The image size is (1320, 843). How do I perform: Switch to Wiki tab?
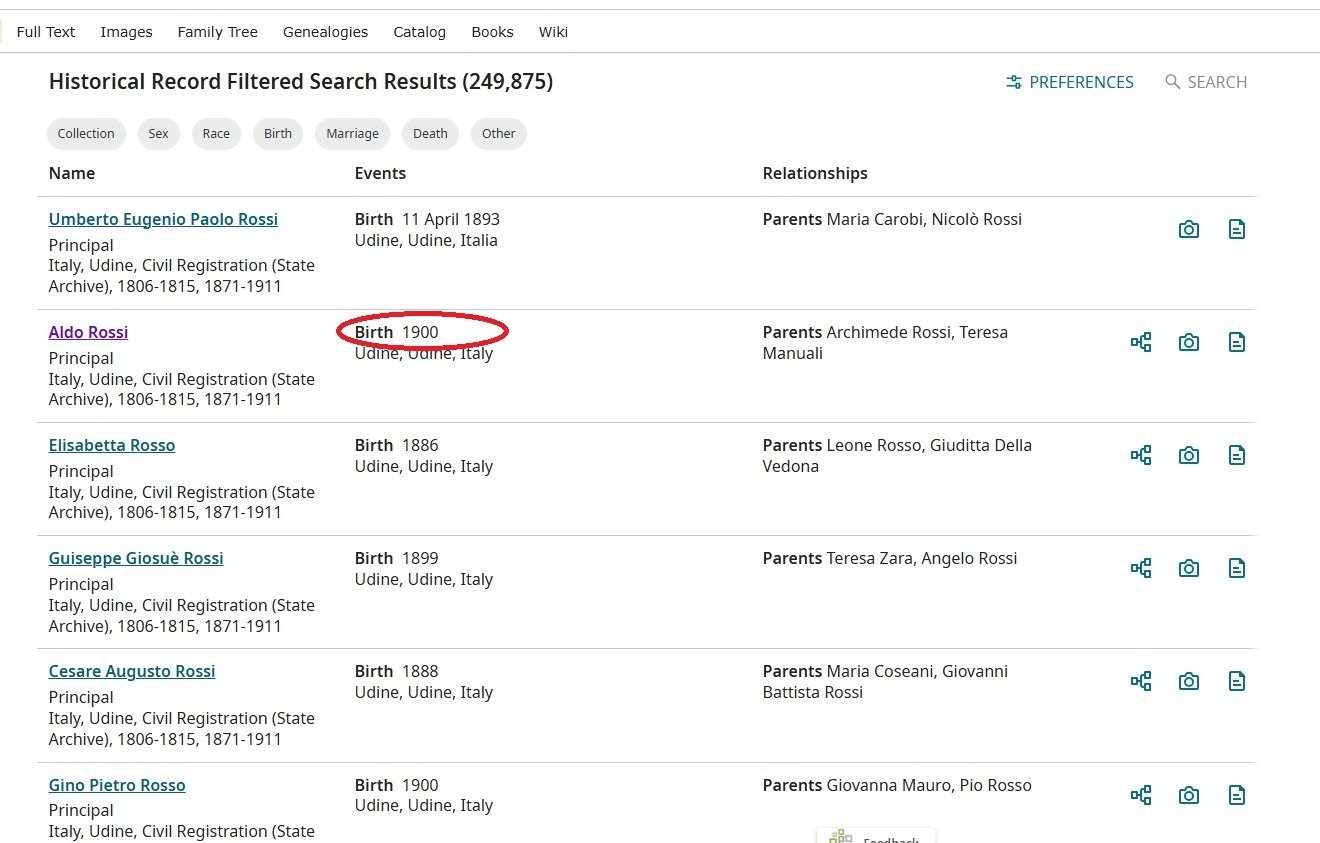click(x=553, y=32)
